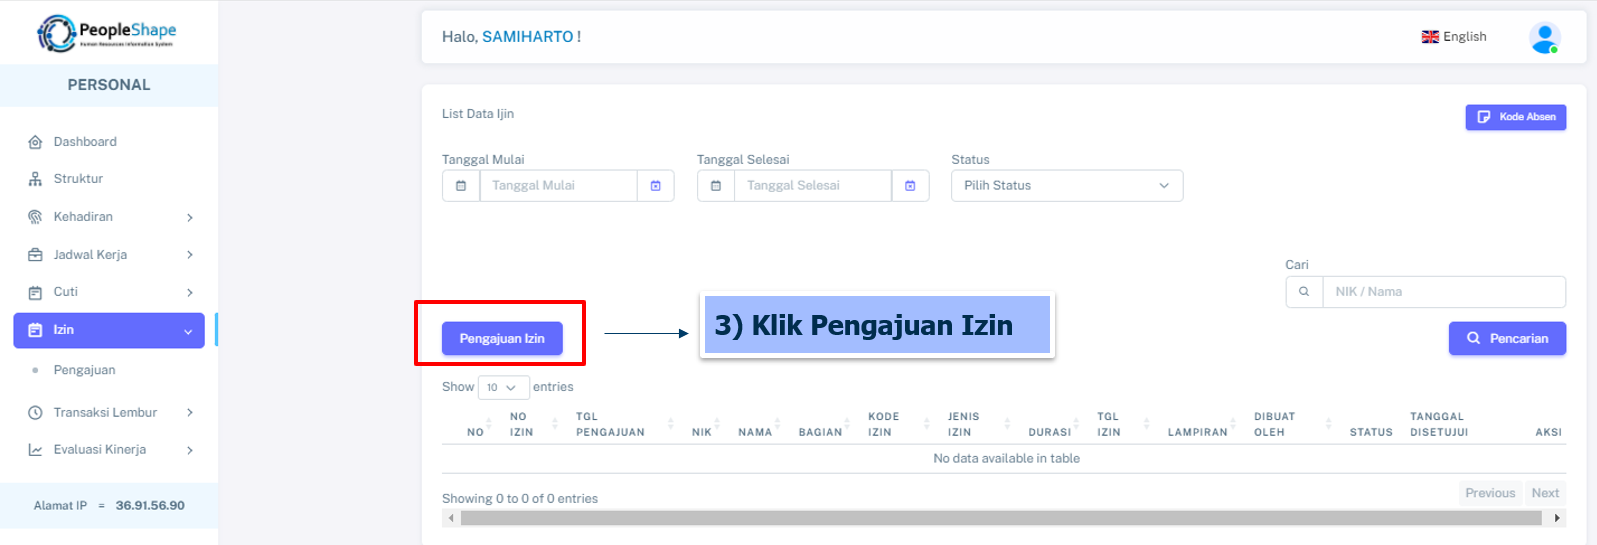Click the Evaluasi Kinerja chart icon
Image resolution: width=1597 pixels, height=545 pixels.
click(35, 450)
